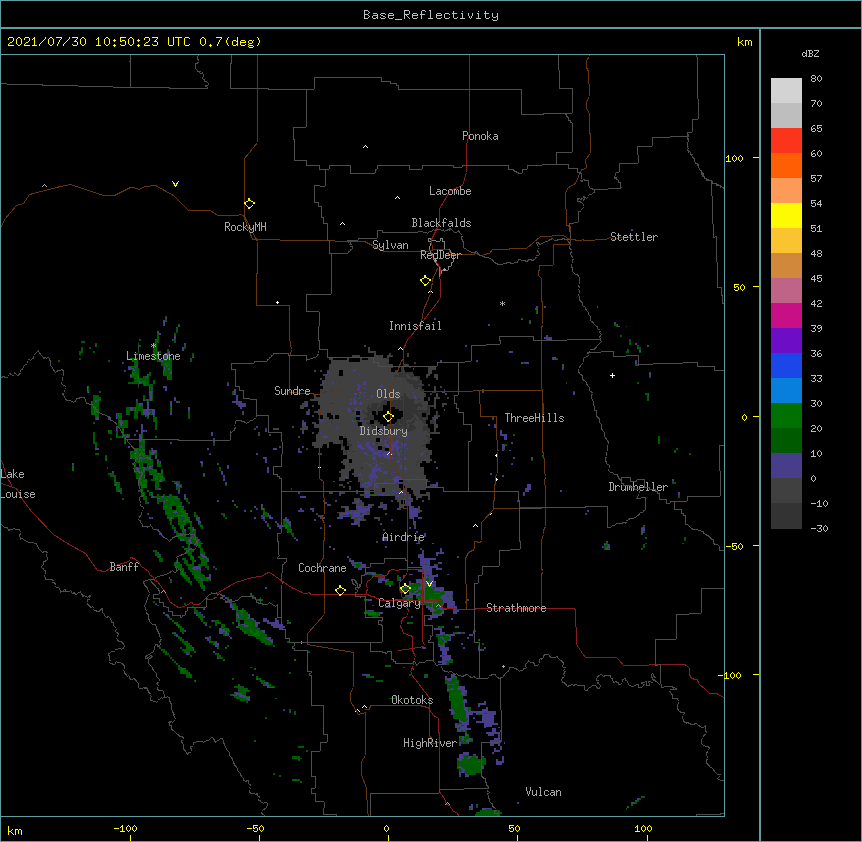The height and width of the screenshot is (842, 862).
Task: Click the Airdrie label
Action: click(x=404, y=537)
